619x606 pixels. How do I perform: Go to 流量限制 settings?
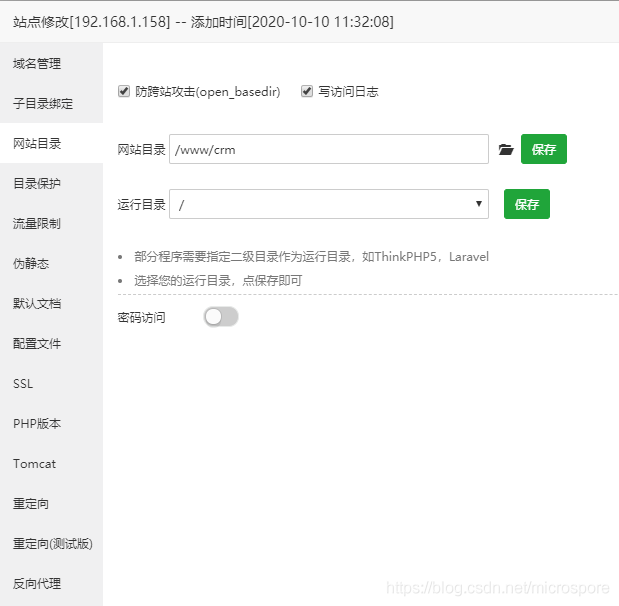point(51,223)
